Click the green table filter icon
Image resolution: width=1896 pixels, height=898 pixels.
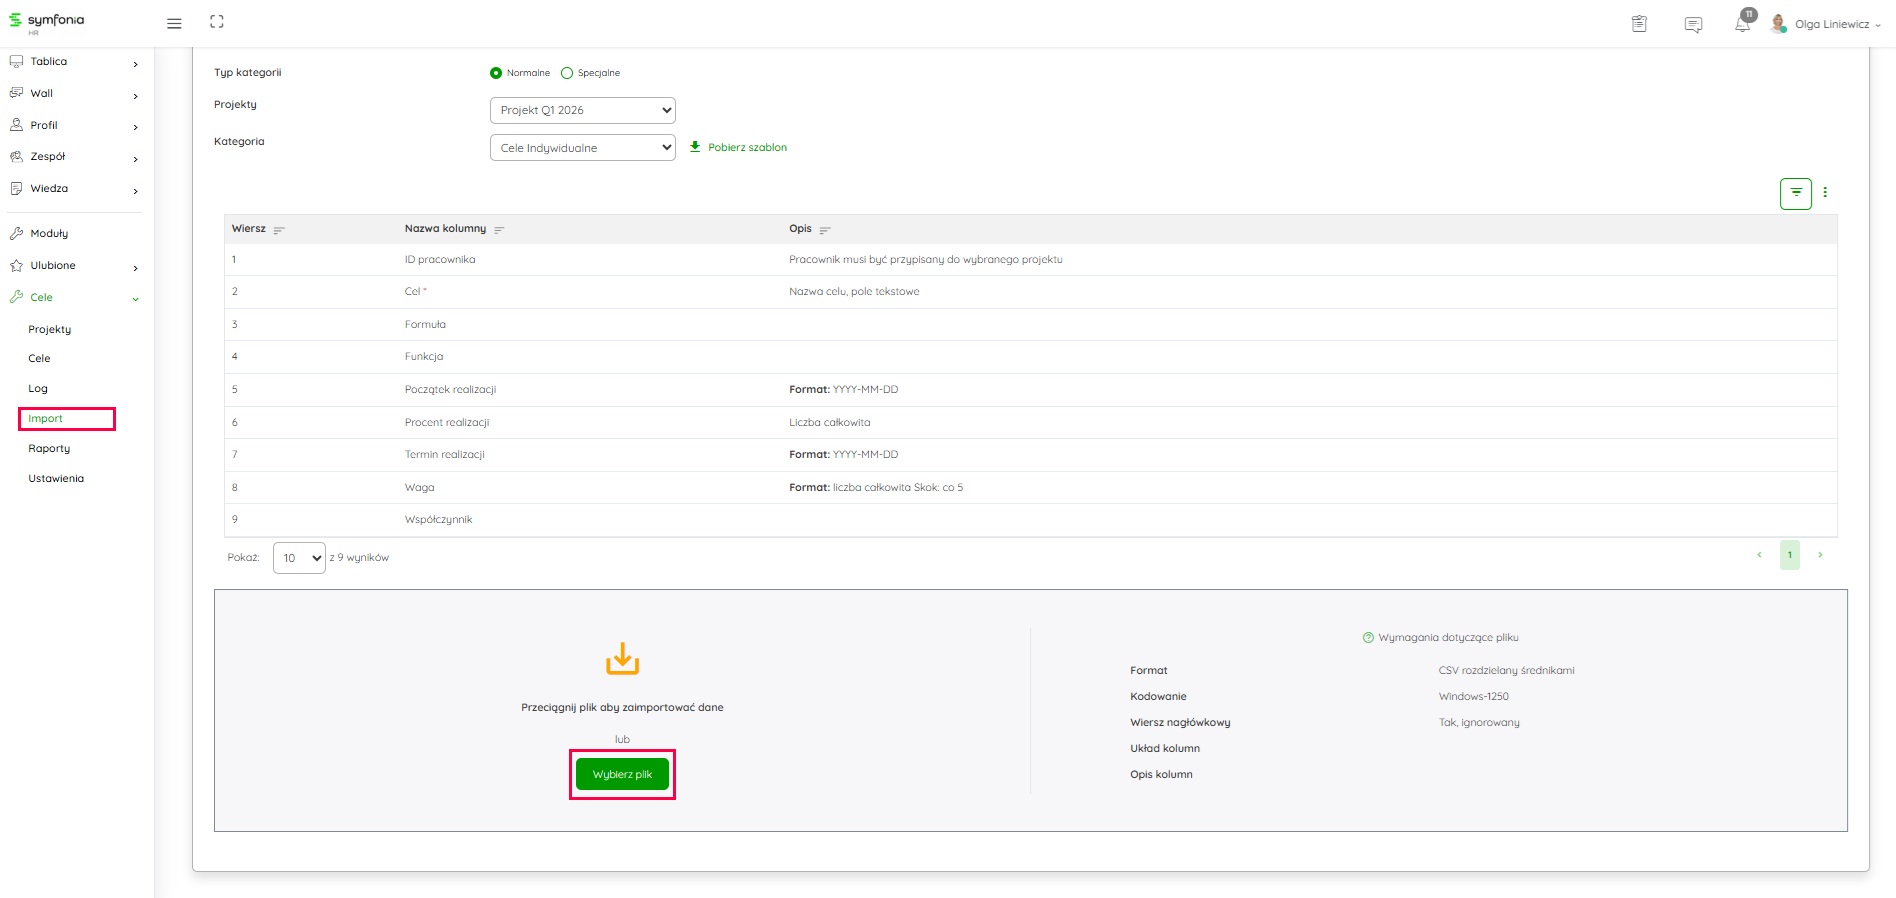1795,193
